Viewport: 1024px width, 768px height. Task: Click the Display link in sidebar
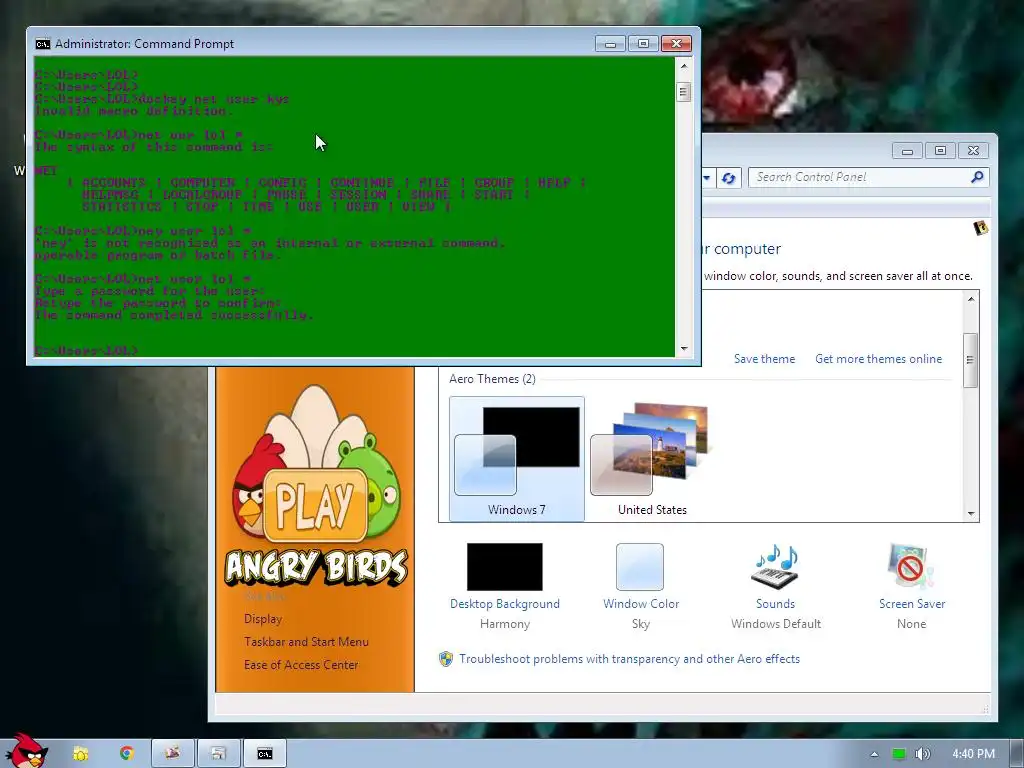[263, 618]
